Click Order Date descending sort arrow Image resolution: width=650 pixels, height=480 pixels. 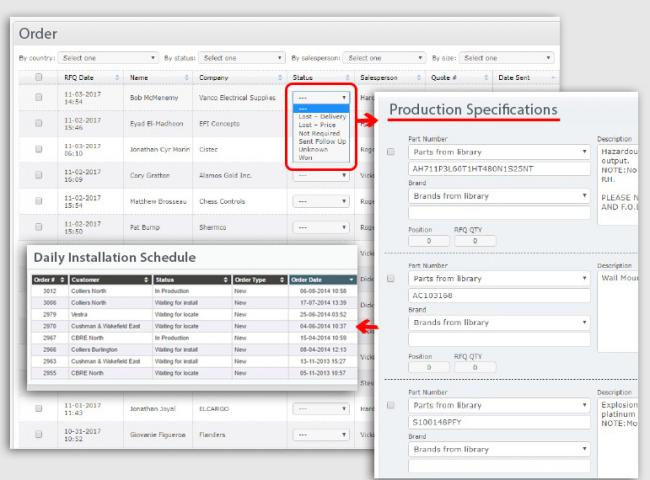click(x=351, y=280)
